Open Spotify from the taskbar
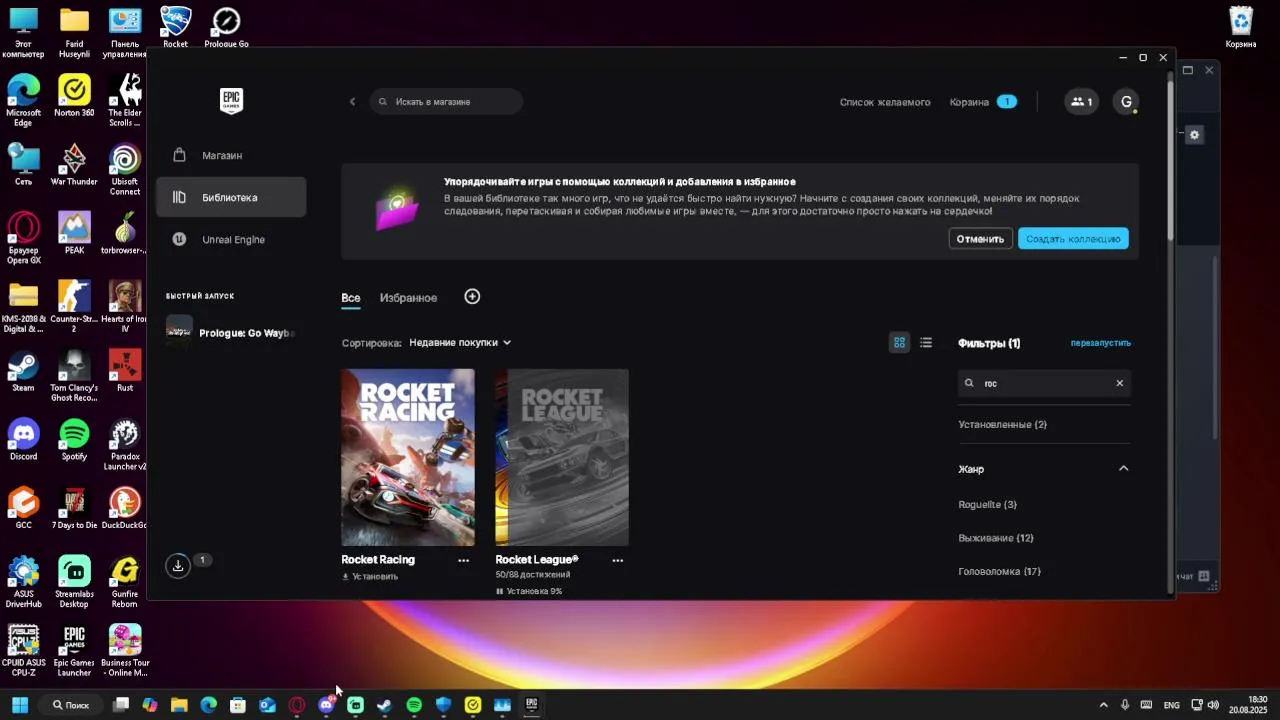The image size is (1280, 720). pos(414,705)
